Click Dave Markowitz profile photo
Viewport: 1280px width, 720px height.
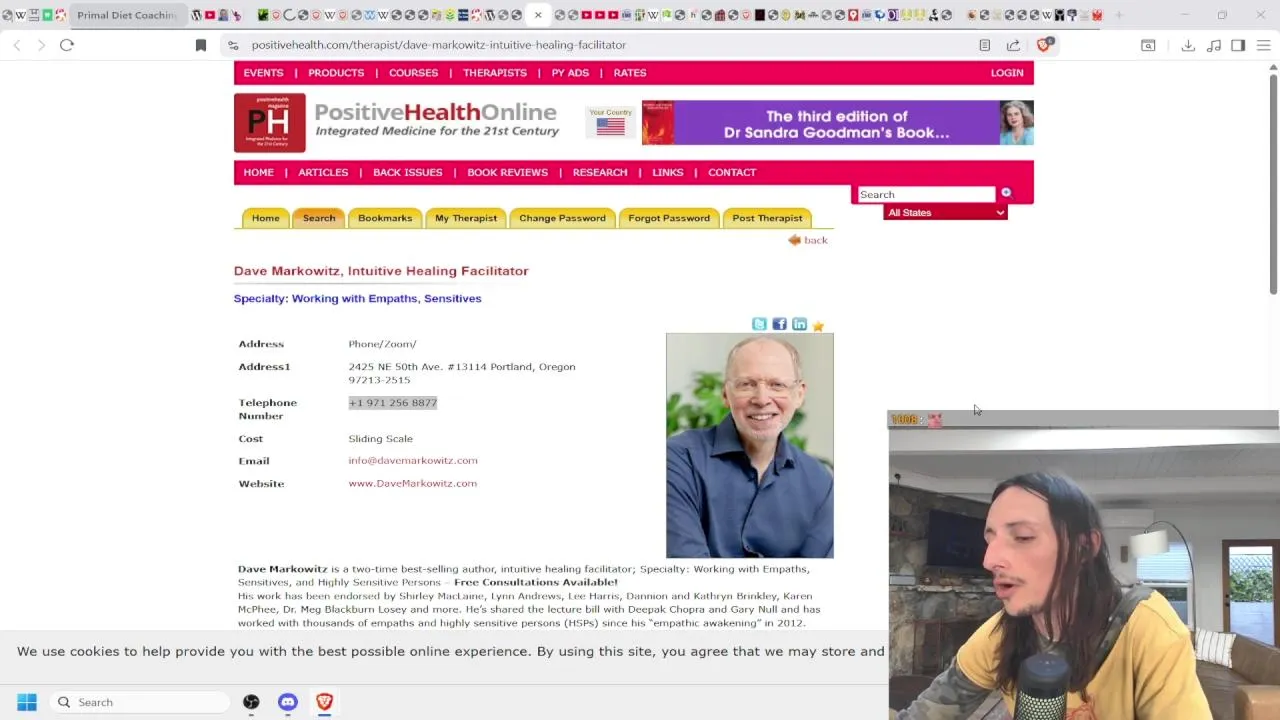[749, 446]
